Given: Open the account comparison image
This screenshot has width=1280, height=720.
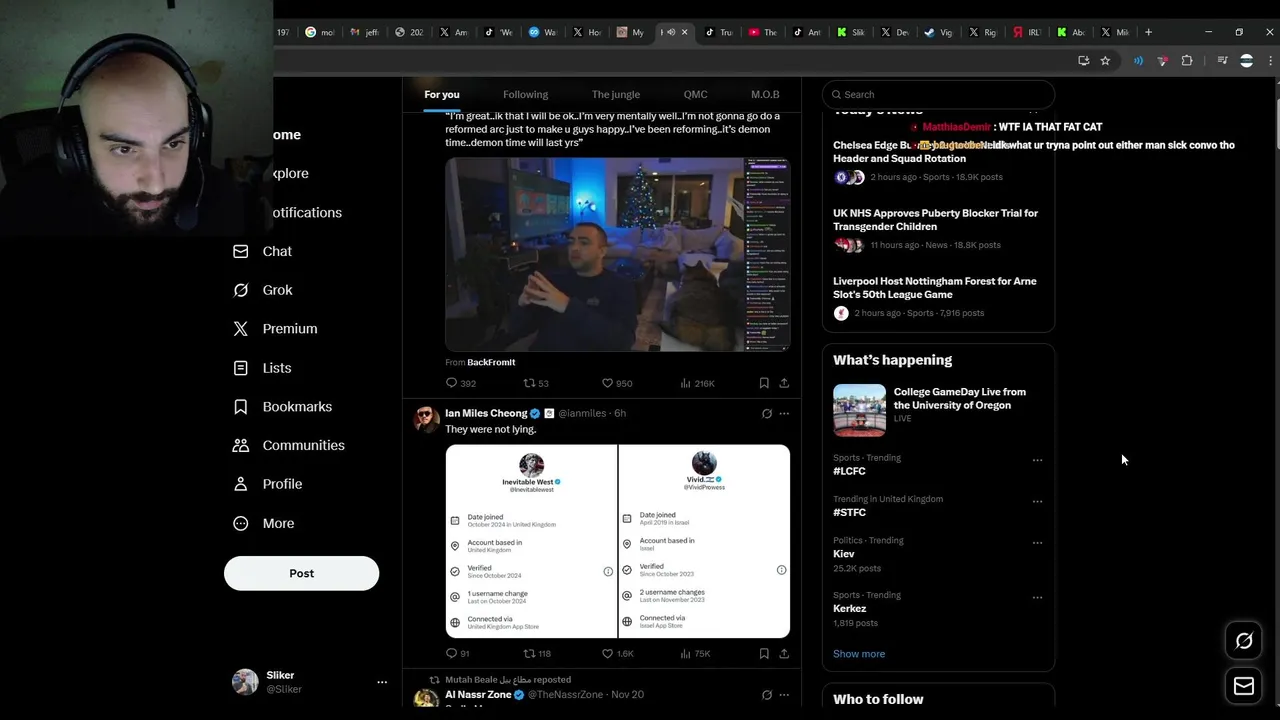Looking at the screenshot, I should (617, 541).
